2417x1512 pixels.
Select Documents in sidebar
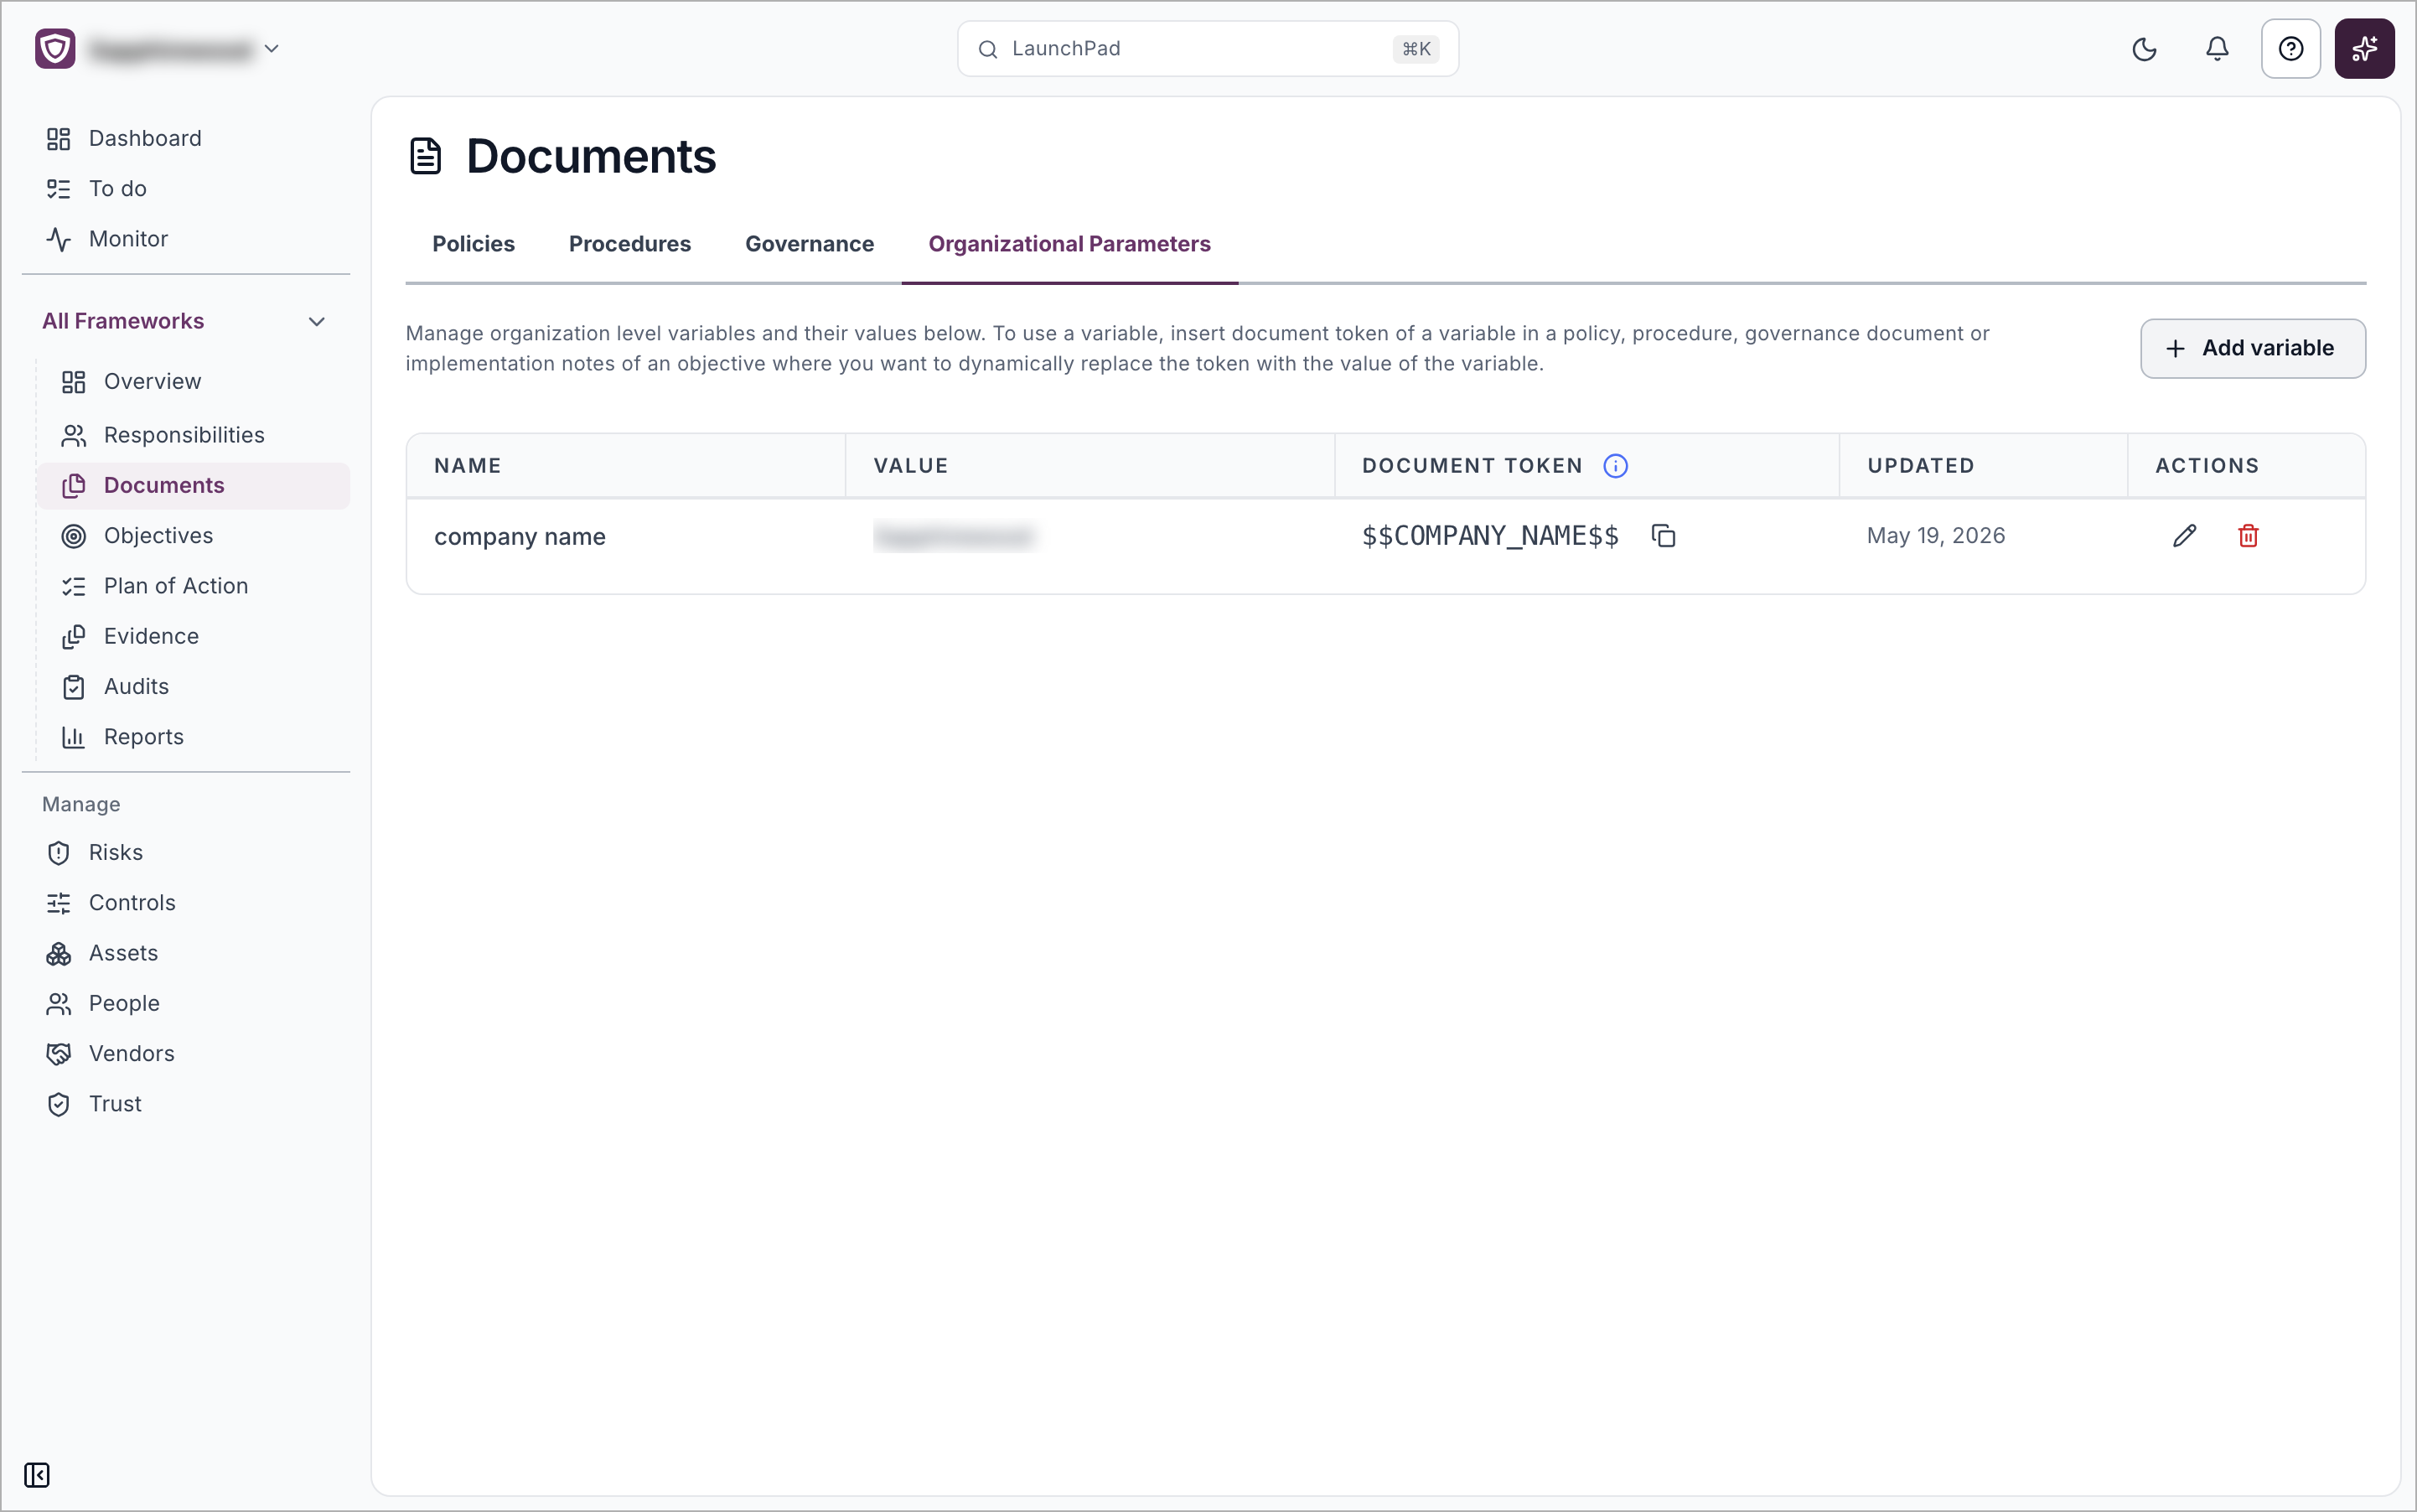pyautogui.click(x=194, y=485)
